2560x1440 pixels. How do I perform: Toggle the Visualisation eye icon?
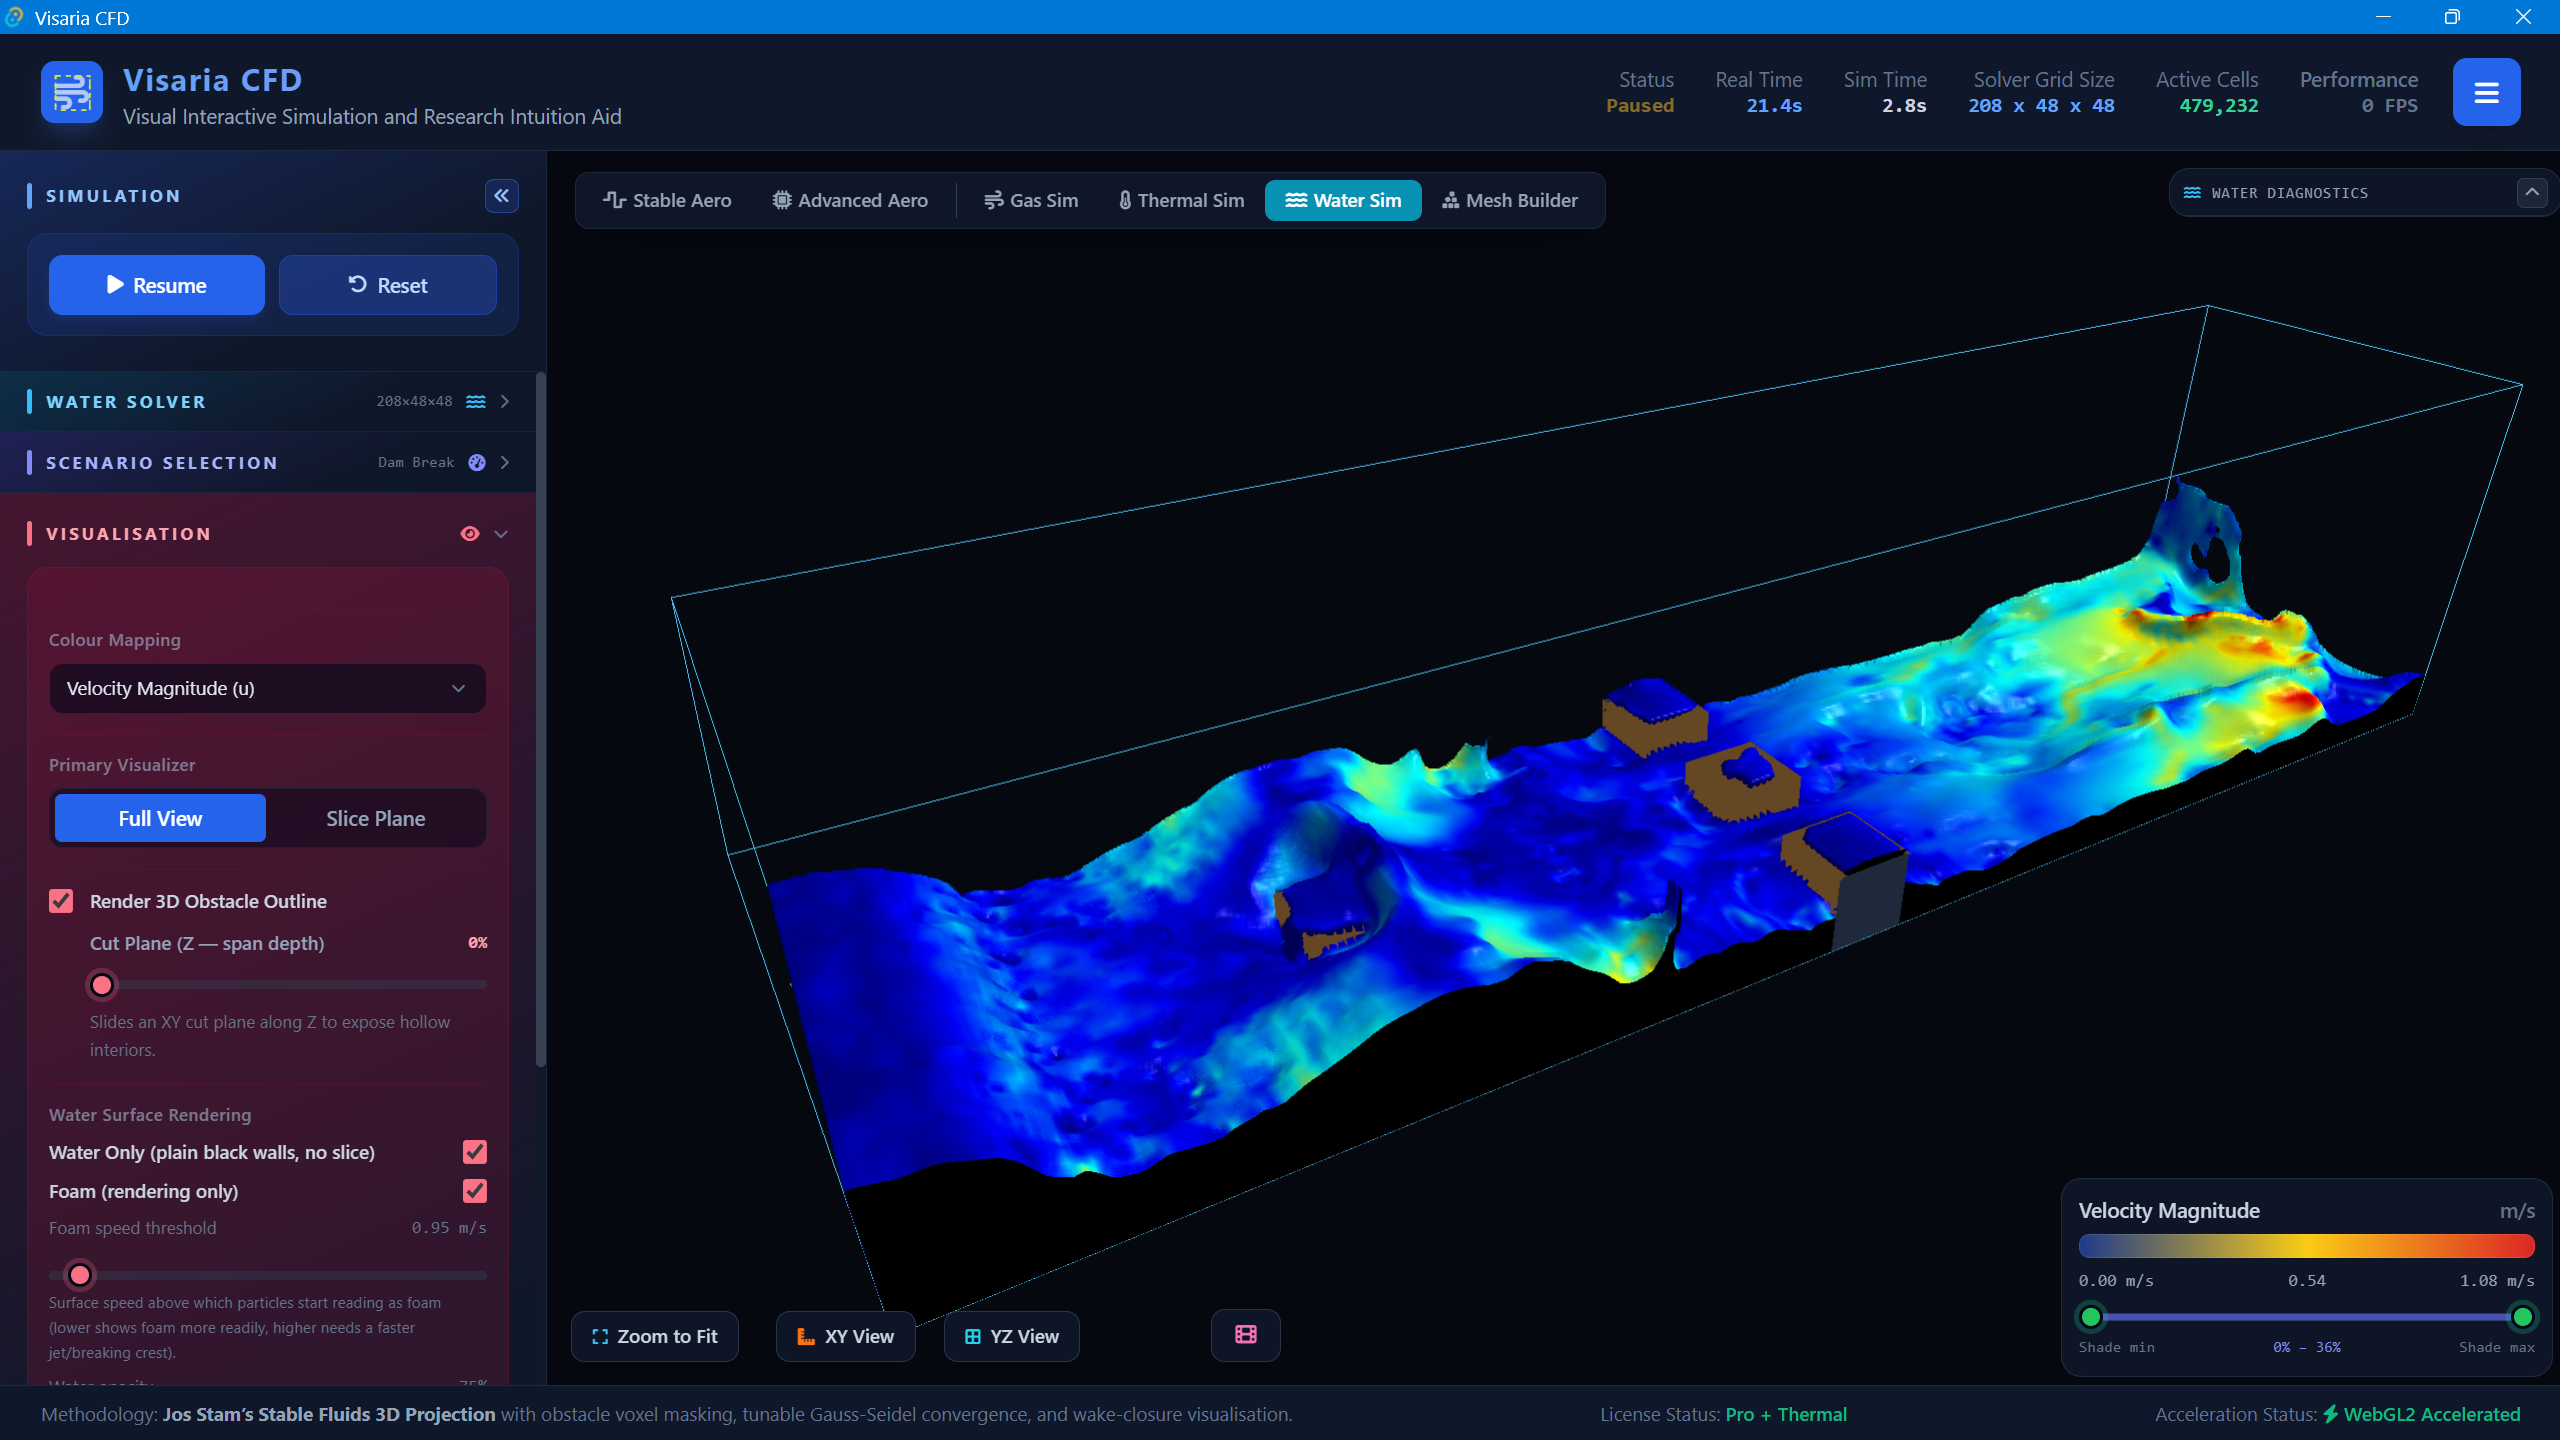click(x=469, y=534)
